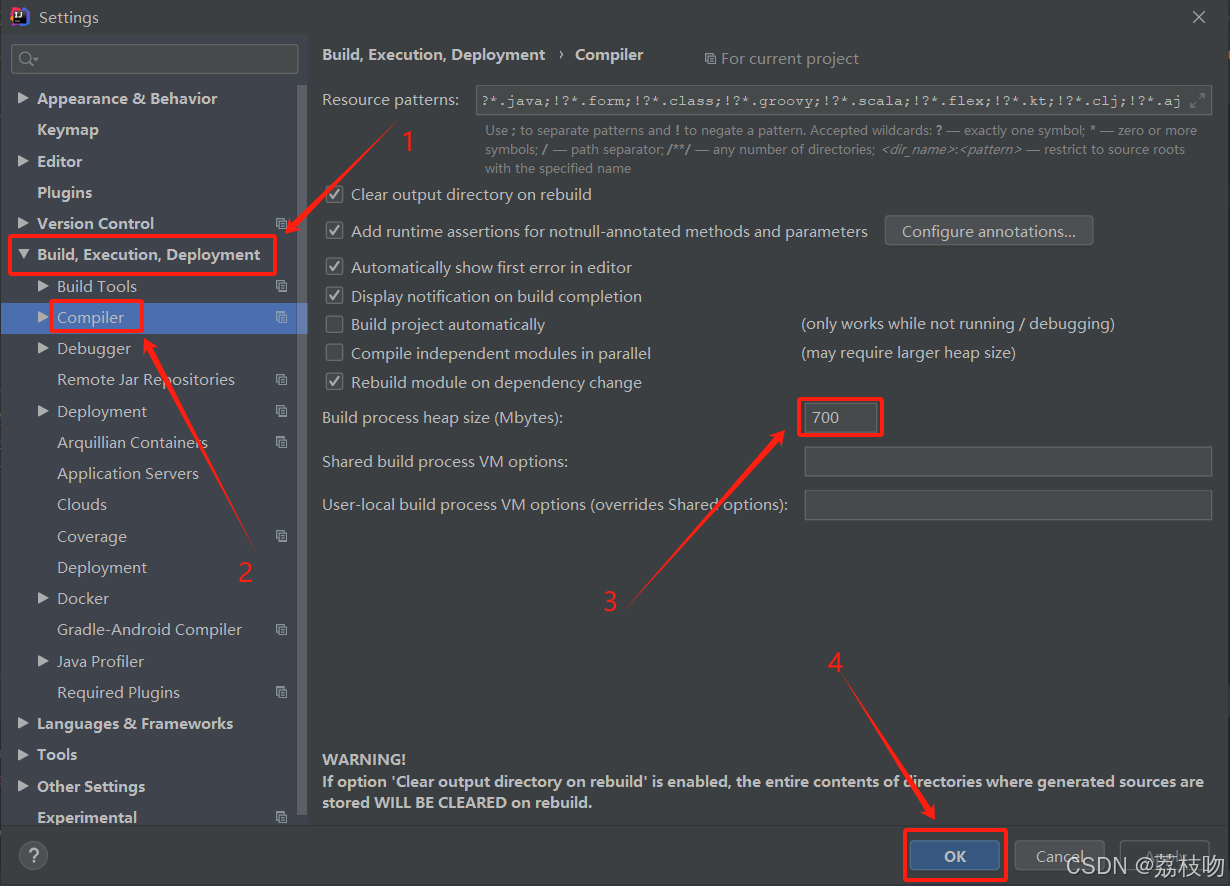Click the Resource patterns text field
The image size is (1230, 886).
point(844,101)
